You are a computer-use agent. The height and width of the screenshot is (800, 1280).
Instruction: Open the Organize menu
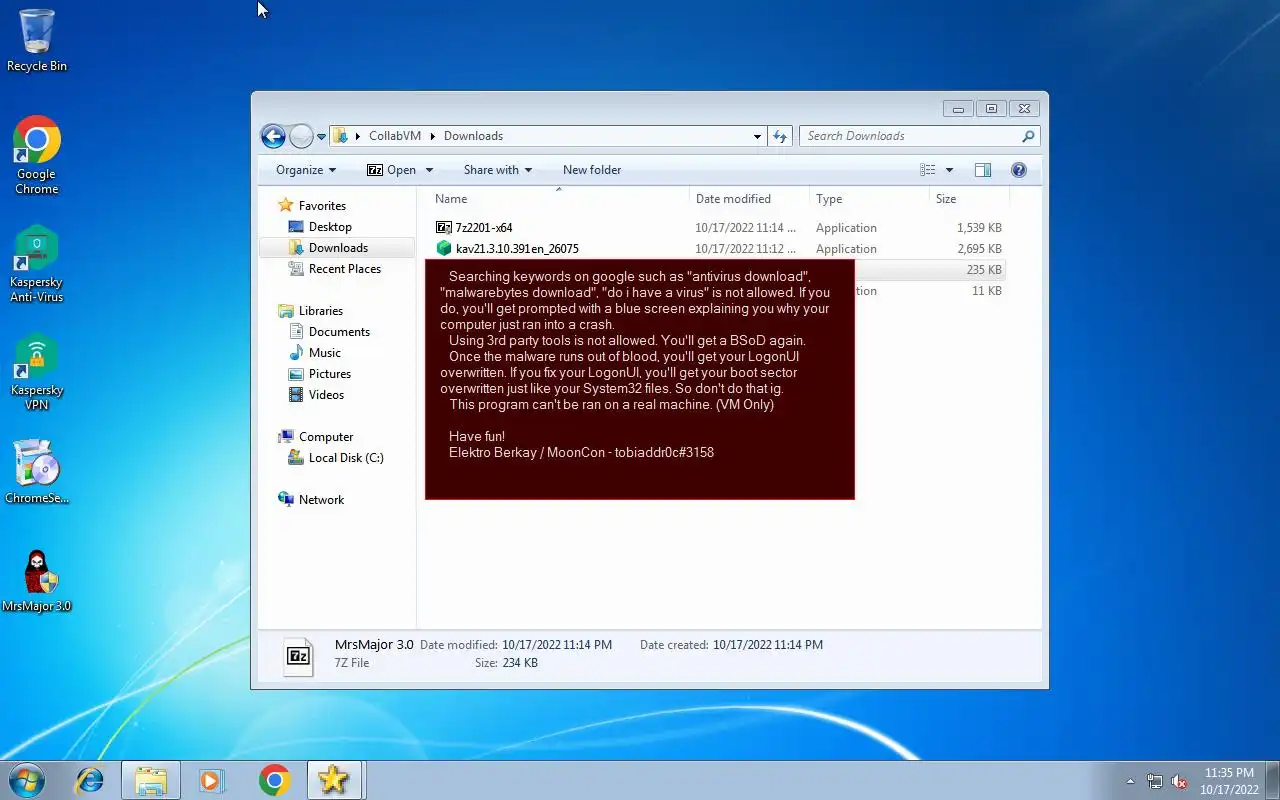306,170
